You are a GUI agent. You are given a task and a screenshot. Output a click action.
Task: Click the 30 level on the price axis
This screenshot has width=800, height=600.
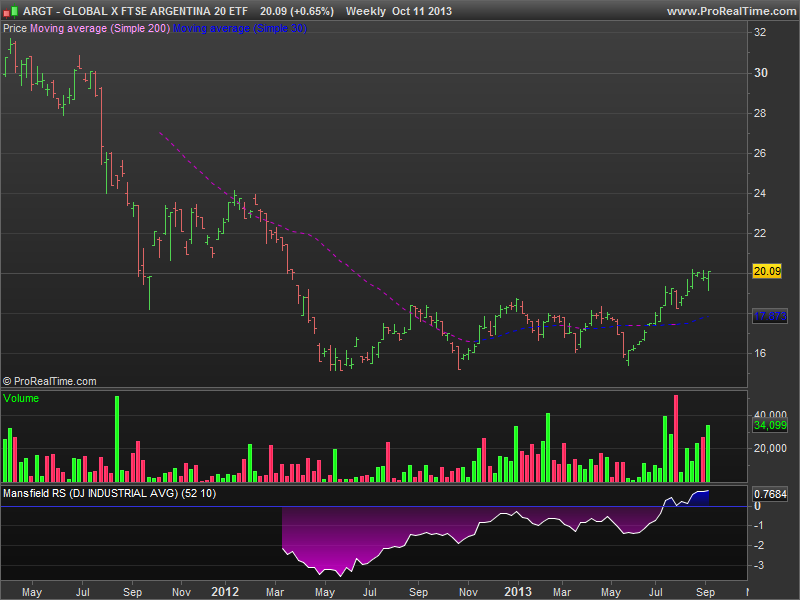(x=760, y=73)
